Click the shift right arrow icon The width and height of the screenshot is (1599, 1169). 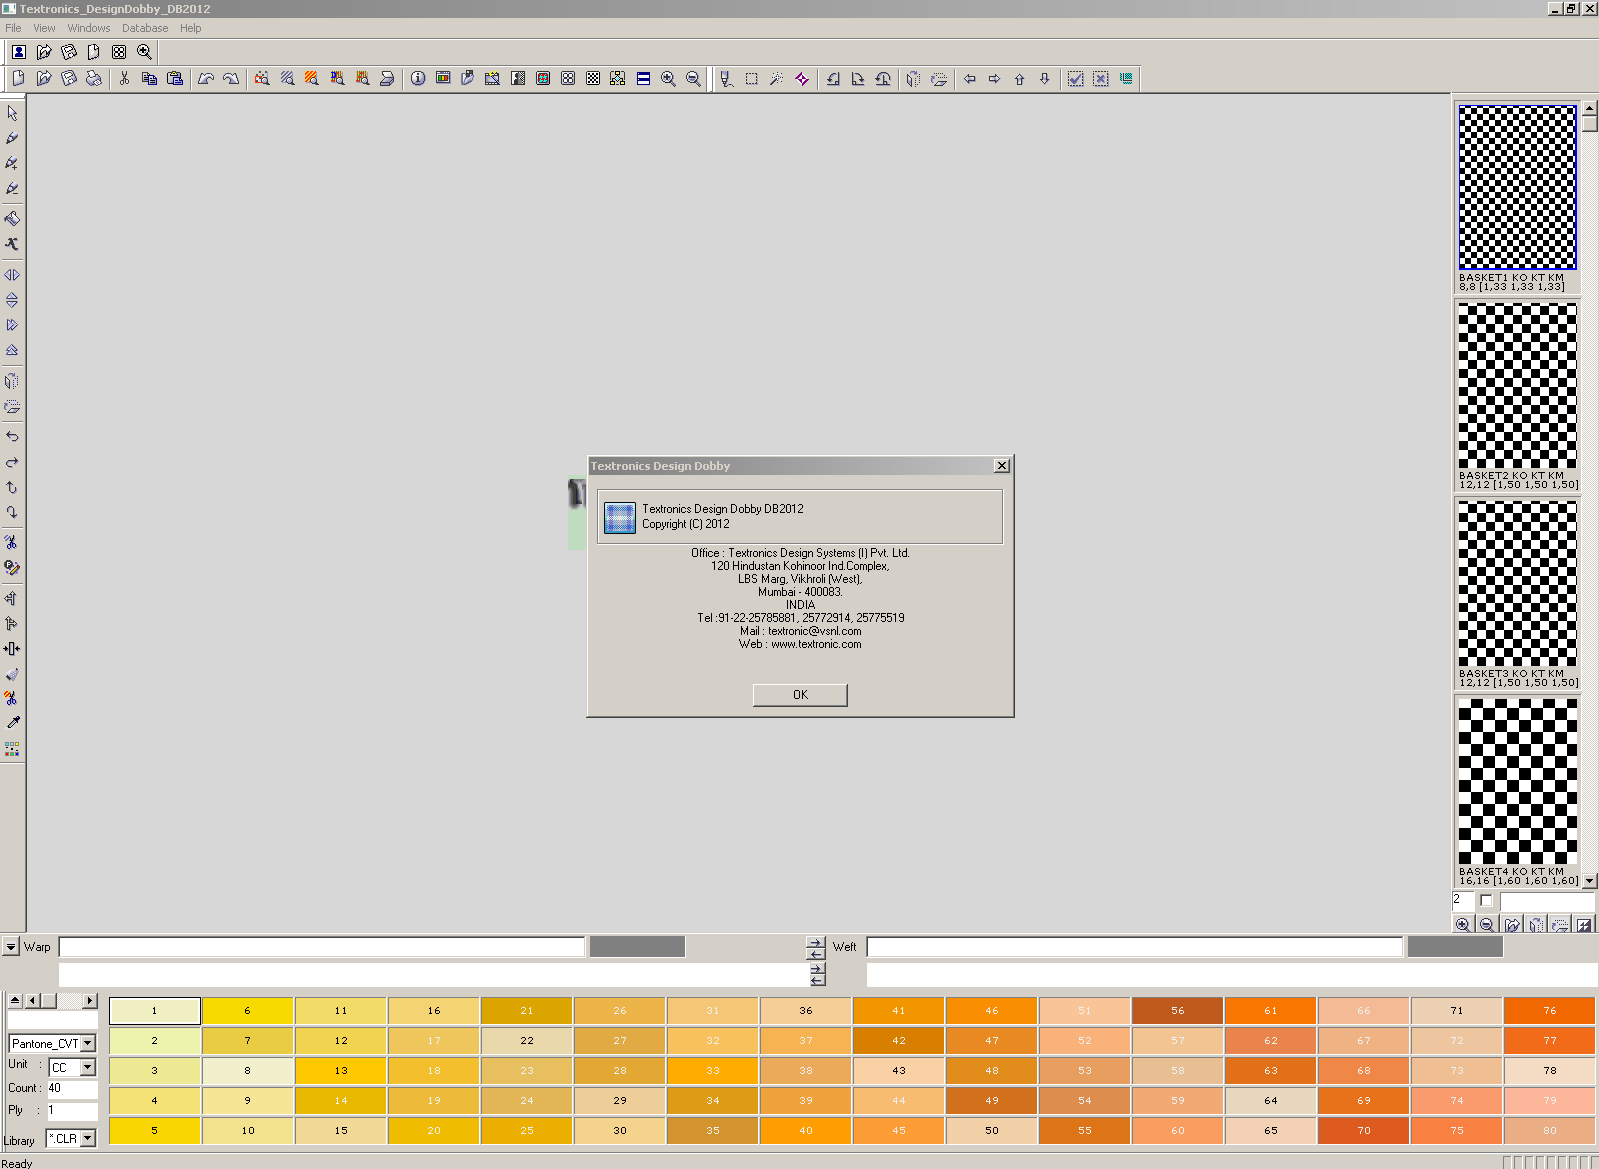tap(994, 79)
